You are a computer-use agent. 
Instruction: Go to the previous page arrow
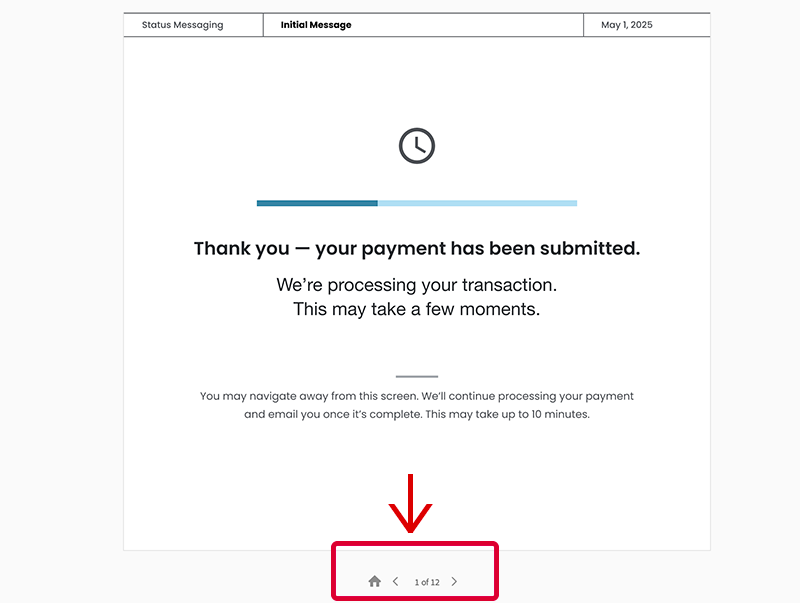coord(395,581)
